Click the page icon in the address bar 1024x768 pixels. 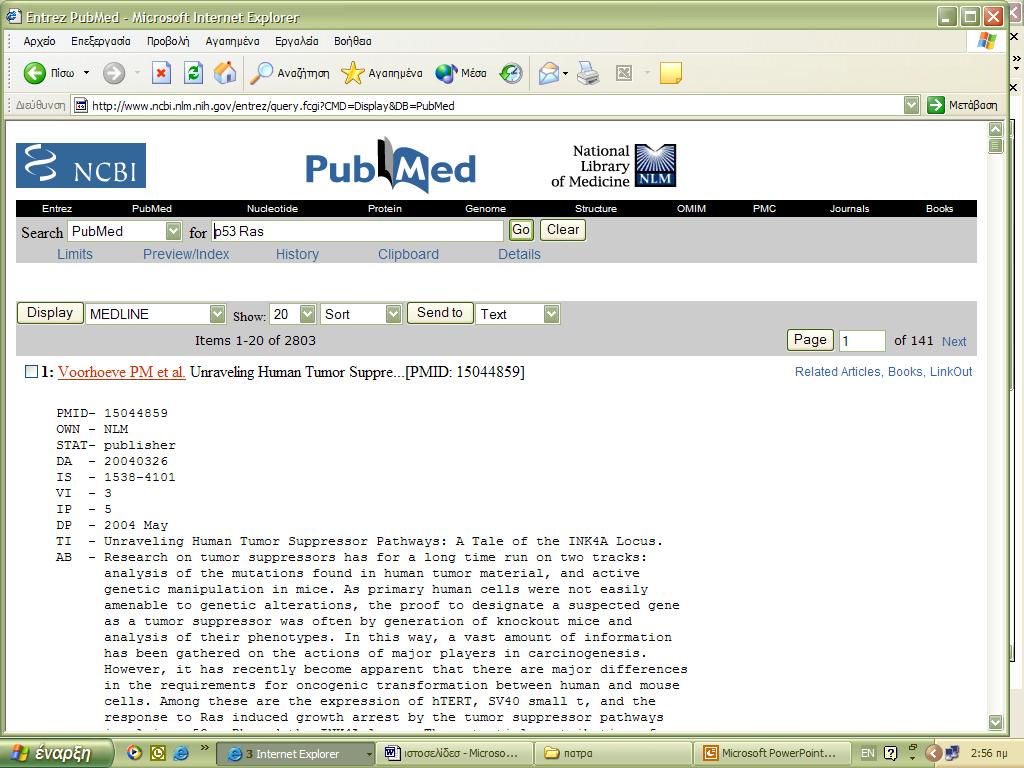click(x=80, y=105)
